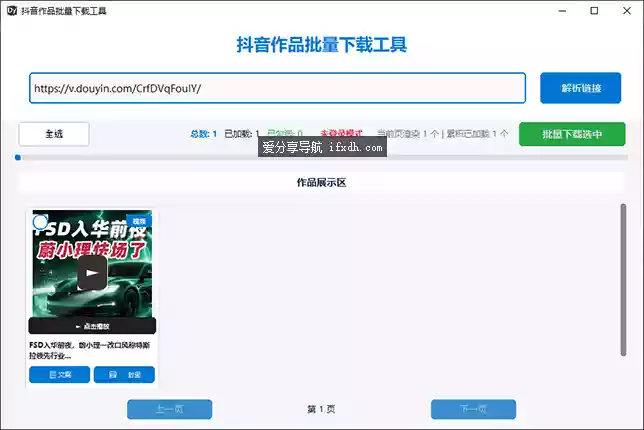Viewport: 644px width, 430px height.
Task: Click the app icon in the title bar
Action: coord(12,10)
